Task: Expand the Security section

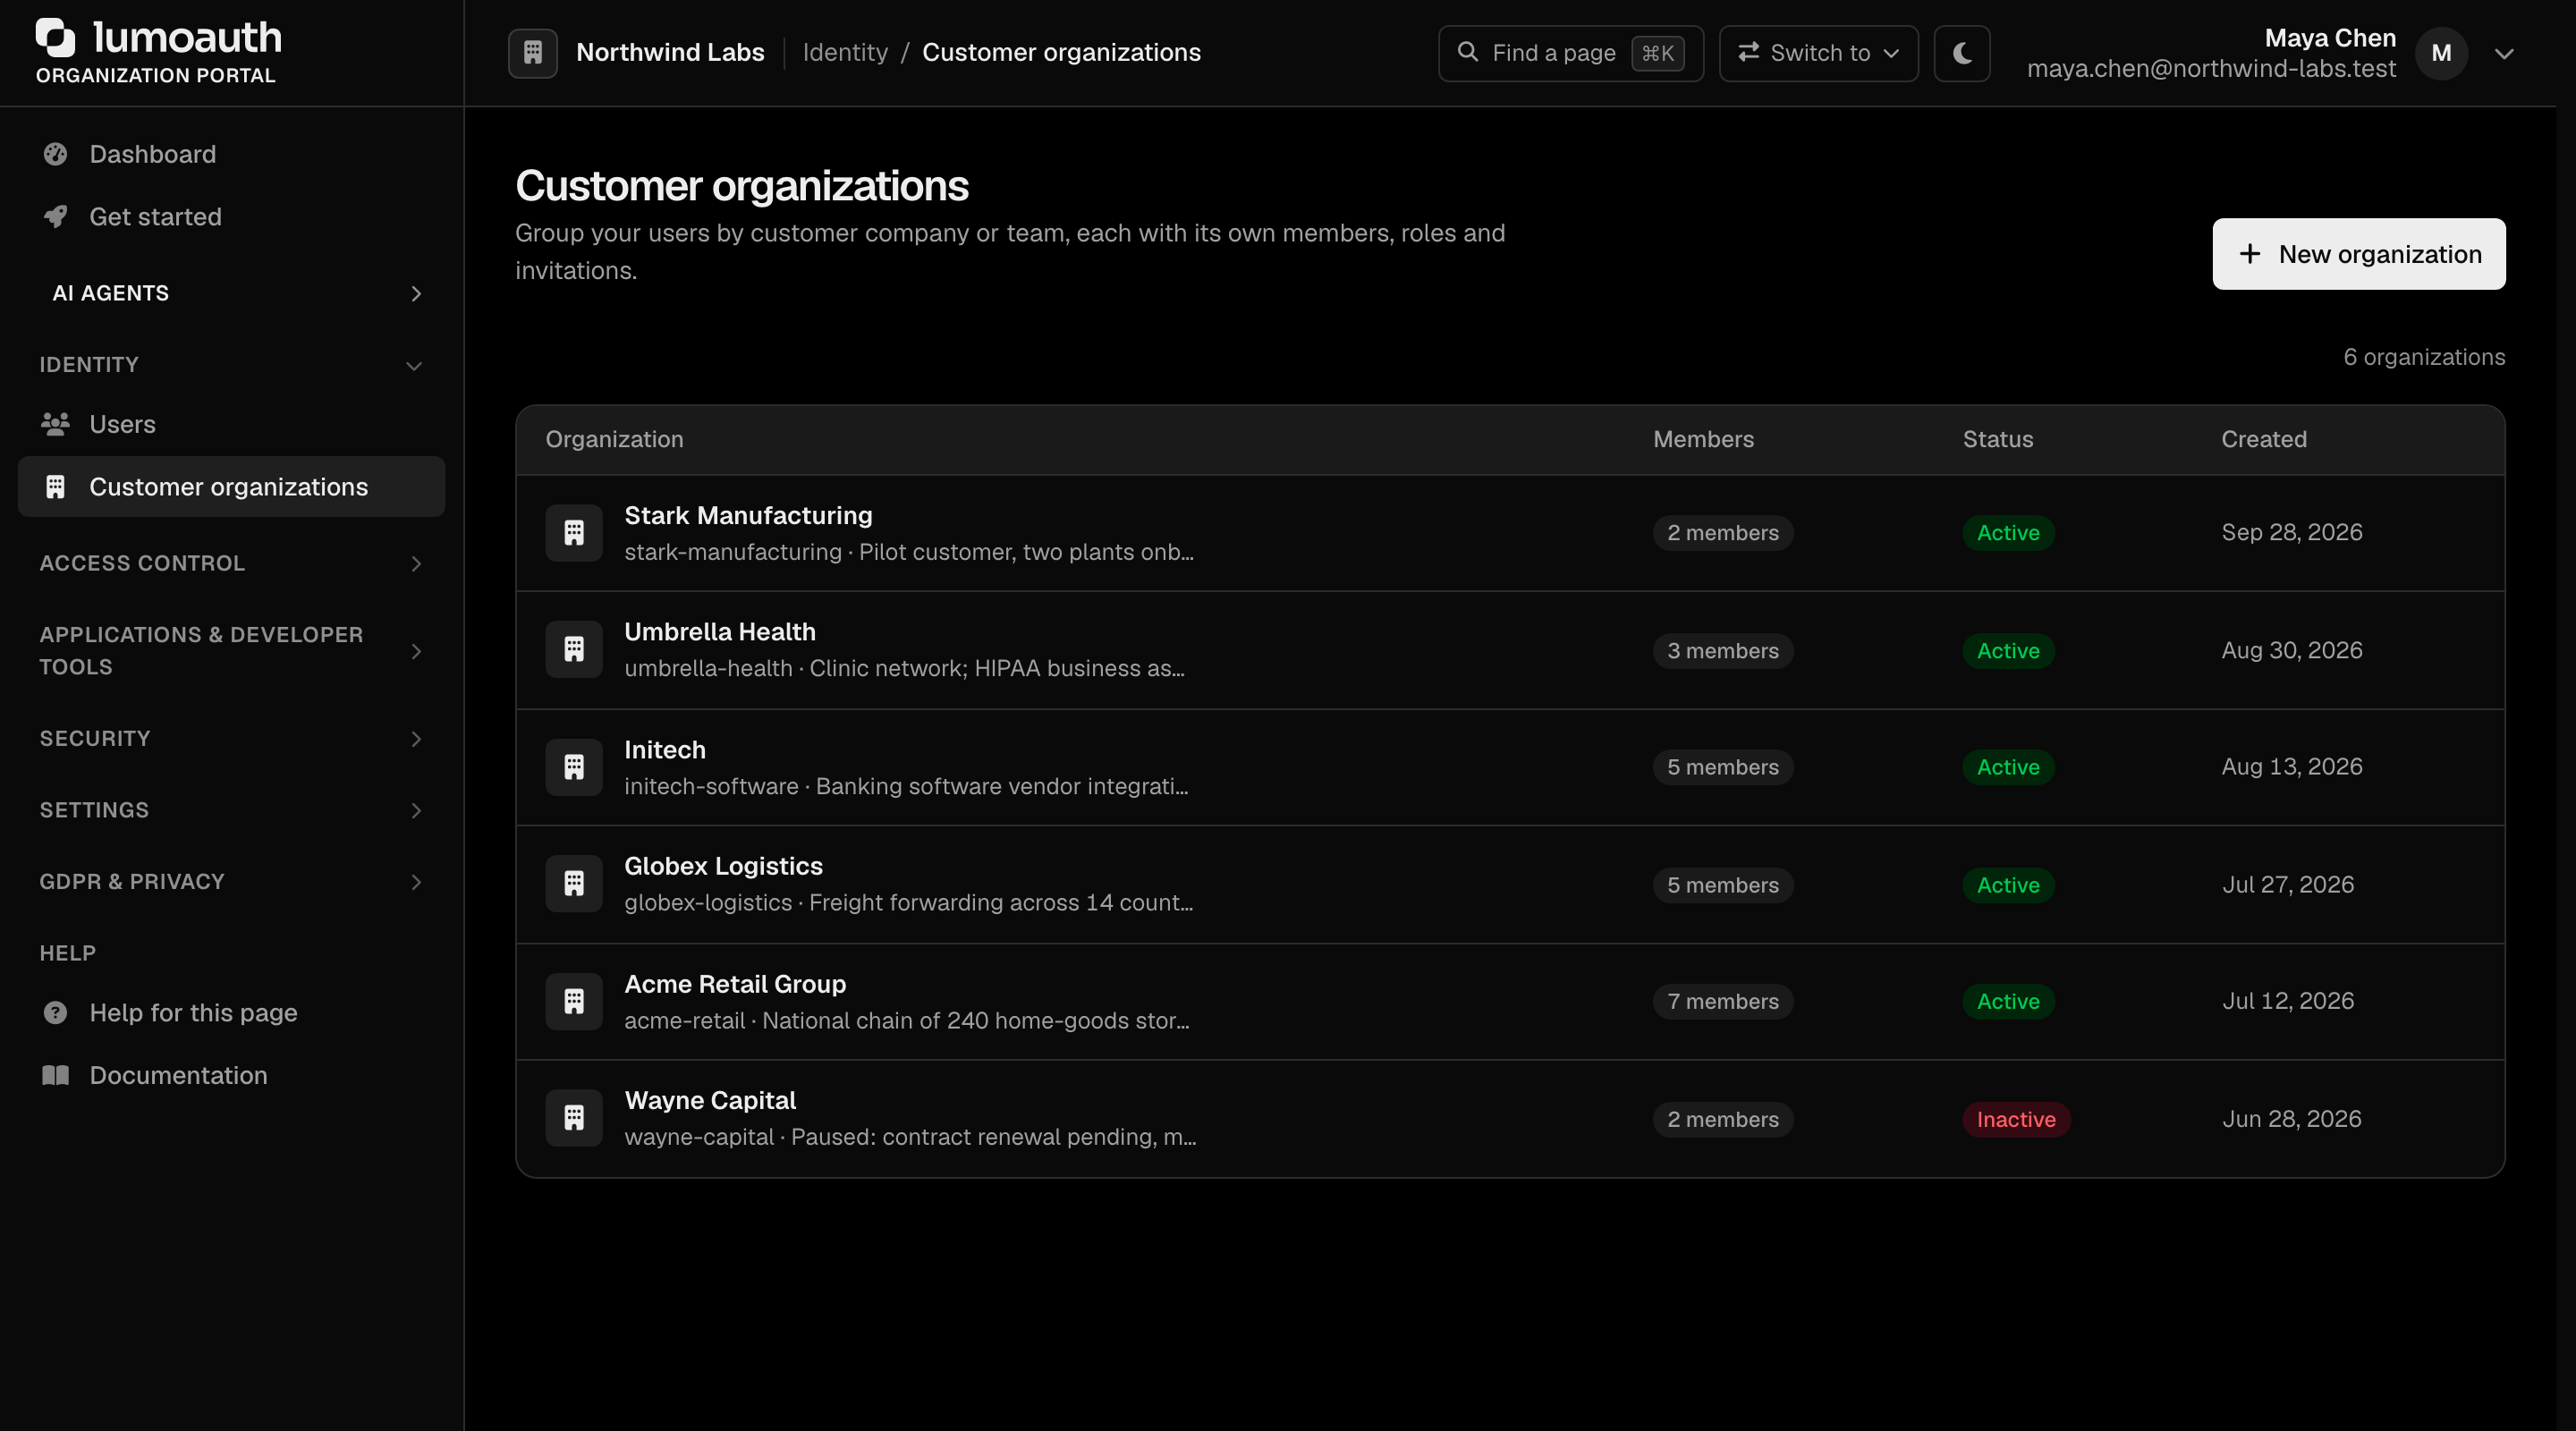Action: coord(232,738)
